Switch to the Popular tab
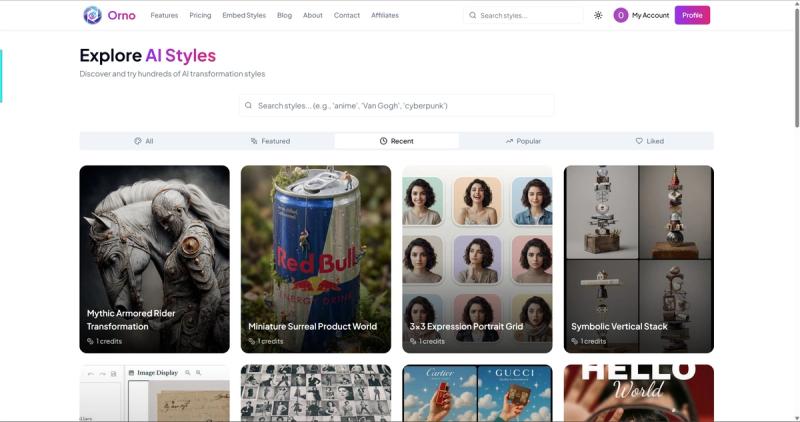 [x=523, y=141]
